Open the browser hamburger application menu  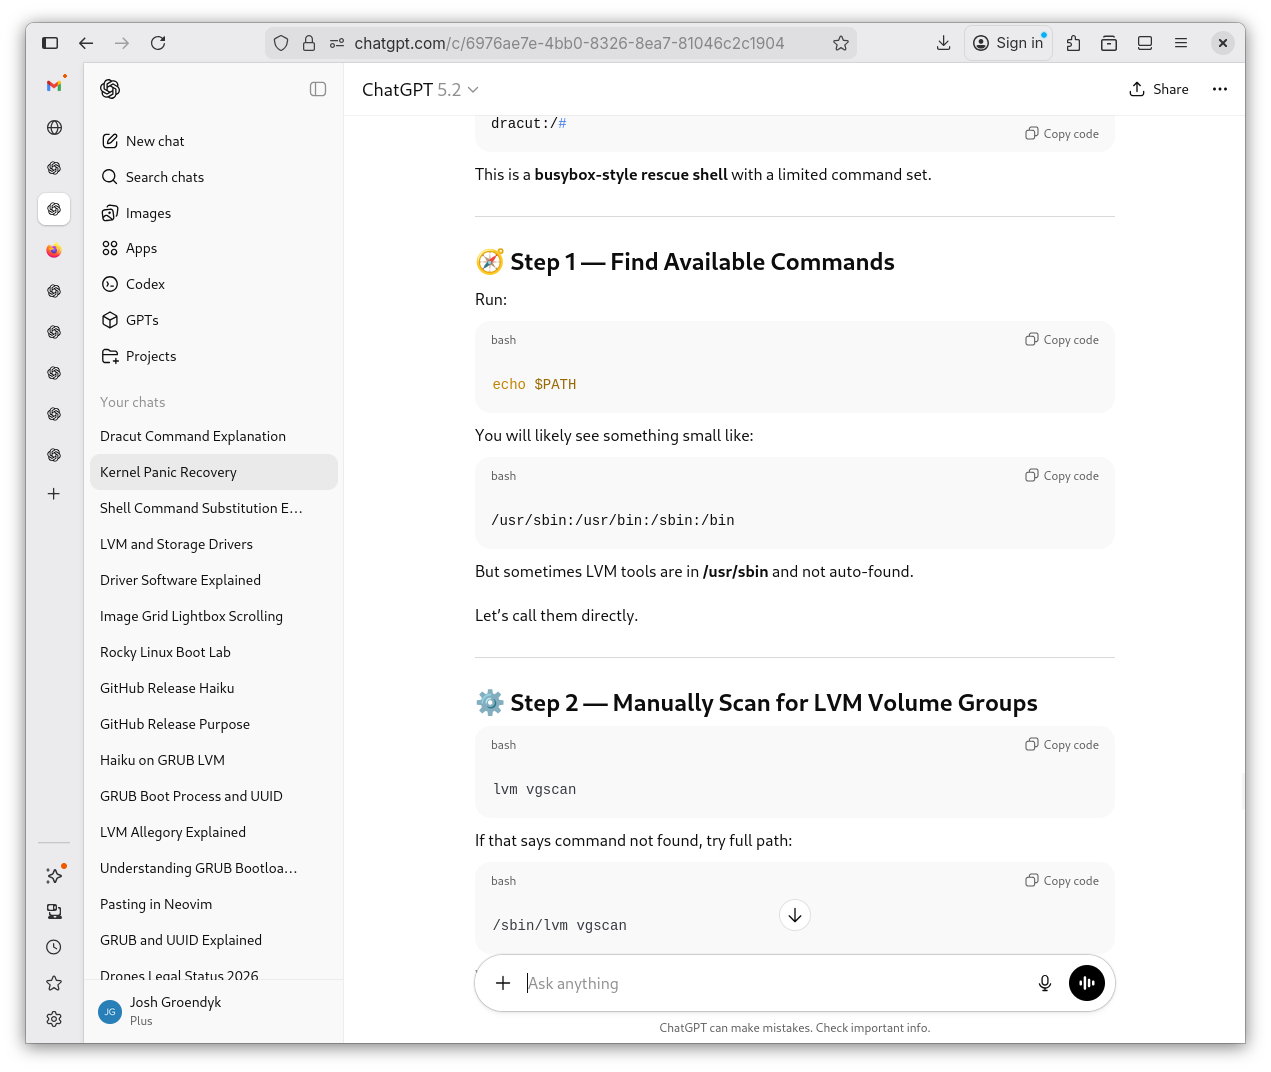1181,43
